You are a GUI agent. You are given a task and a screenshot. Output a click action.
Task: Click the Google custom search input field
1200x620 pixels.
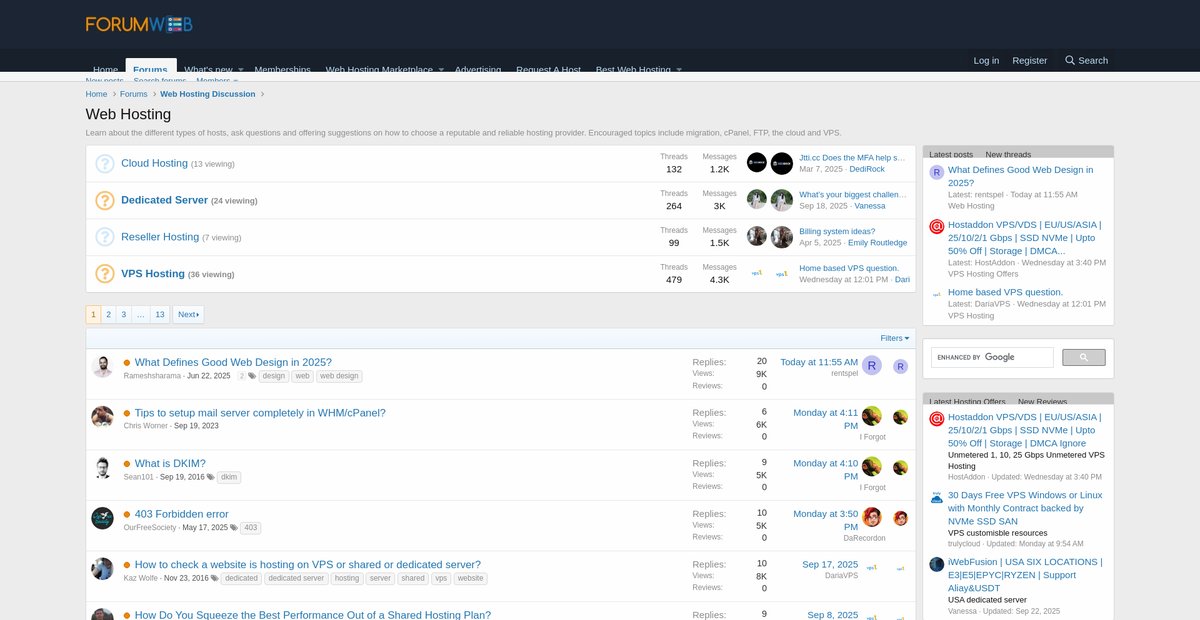tap(992, 357)
